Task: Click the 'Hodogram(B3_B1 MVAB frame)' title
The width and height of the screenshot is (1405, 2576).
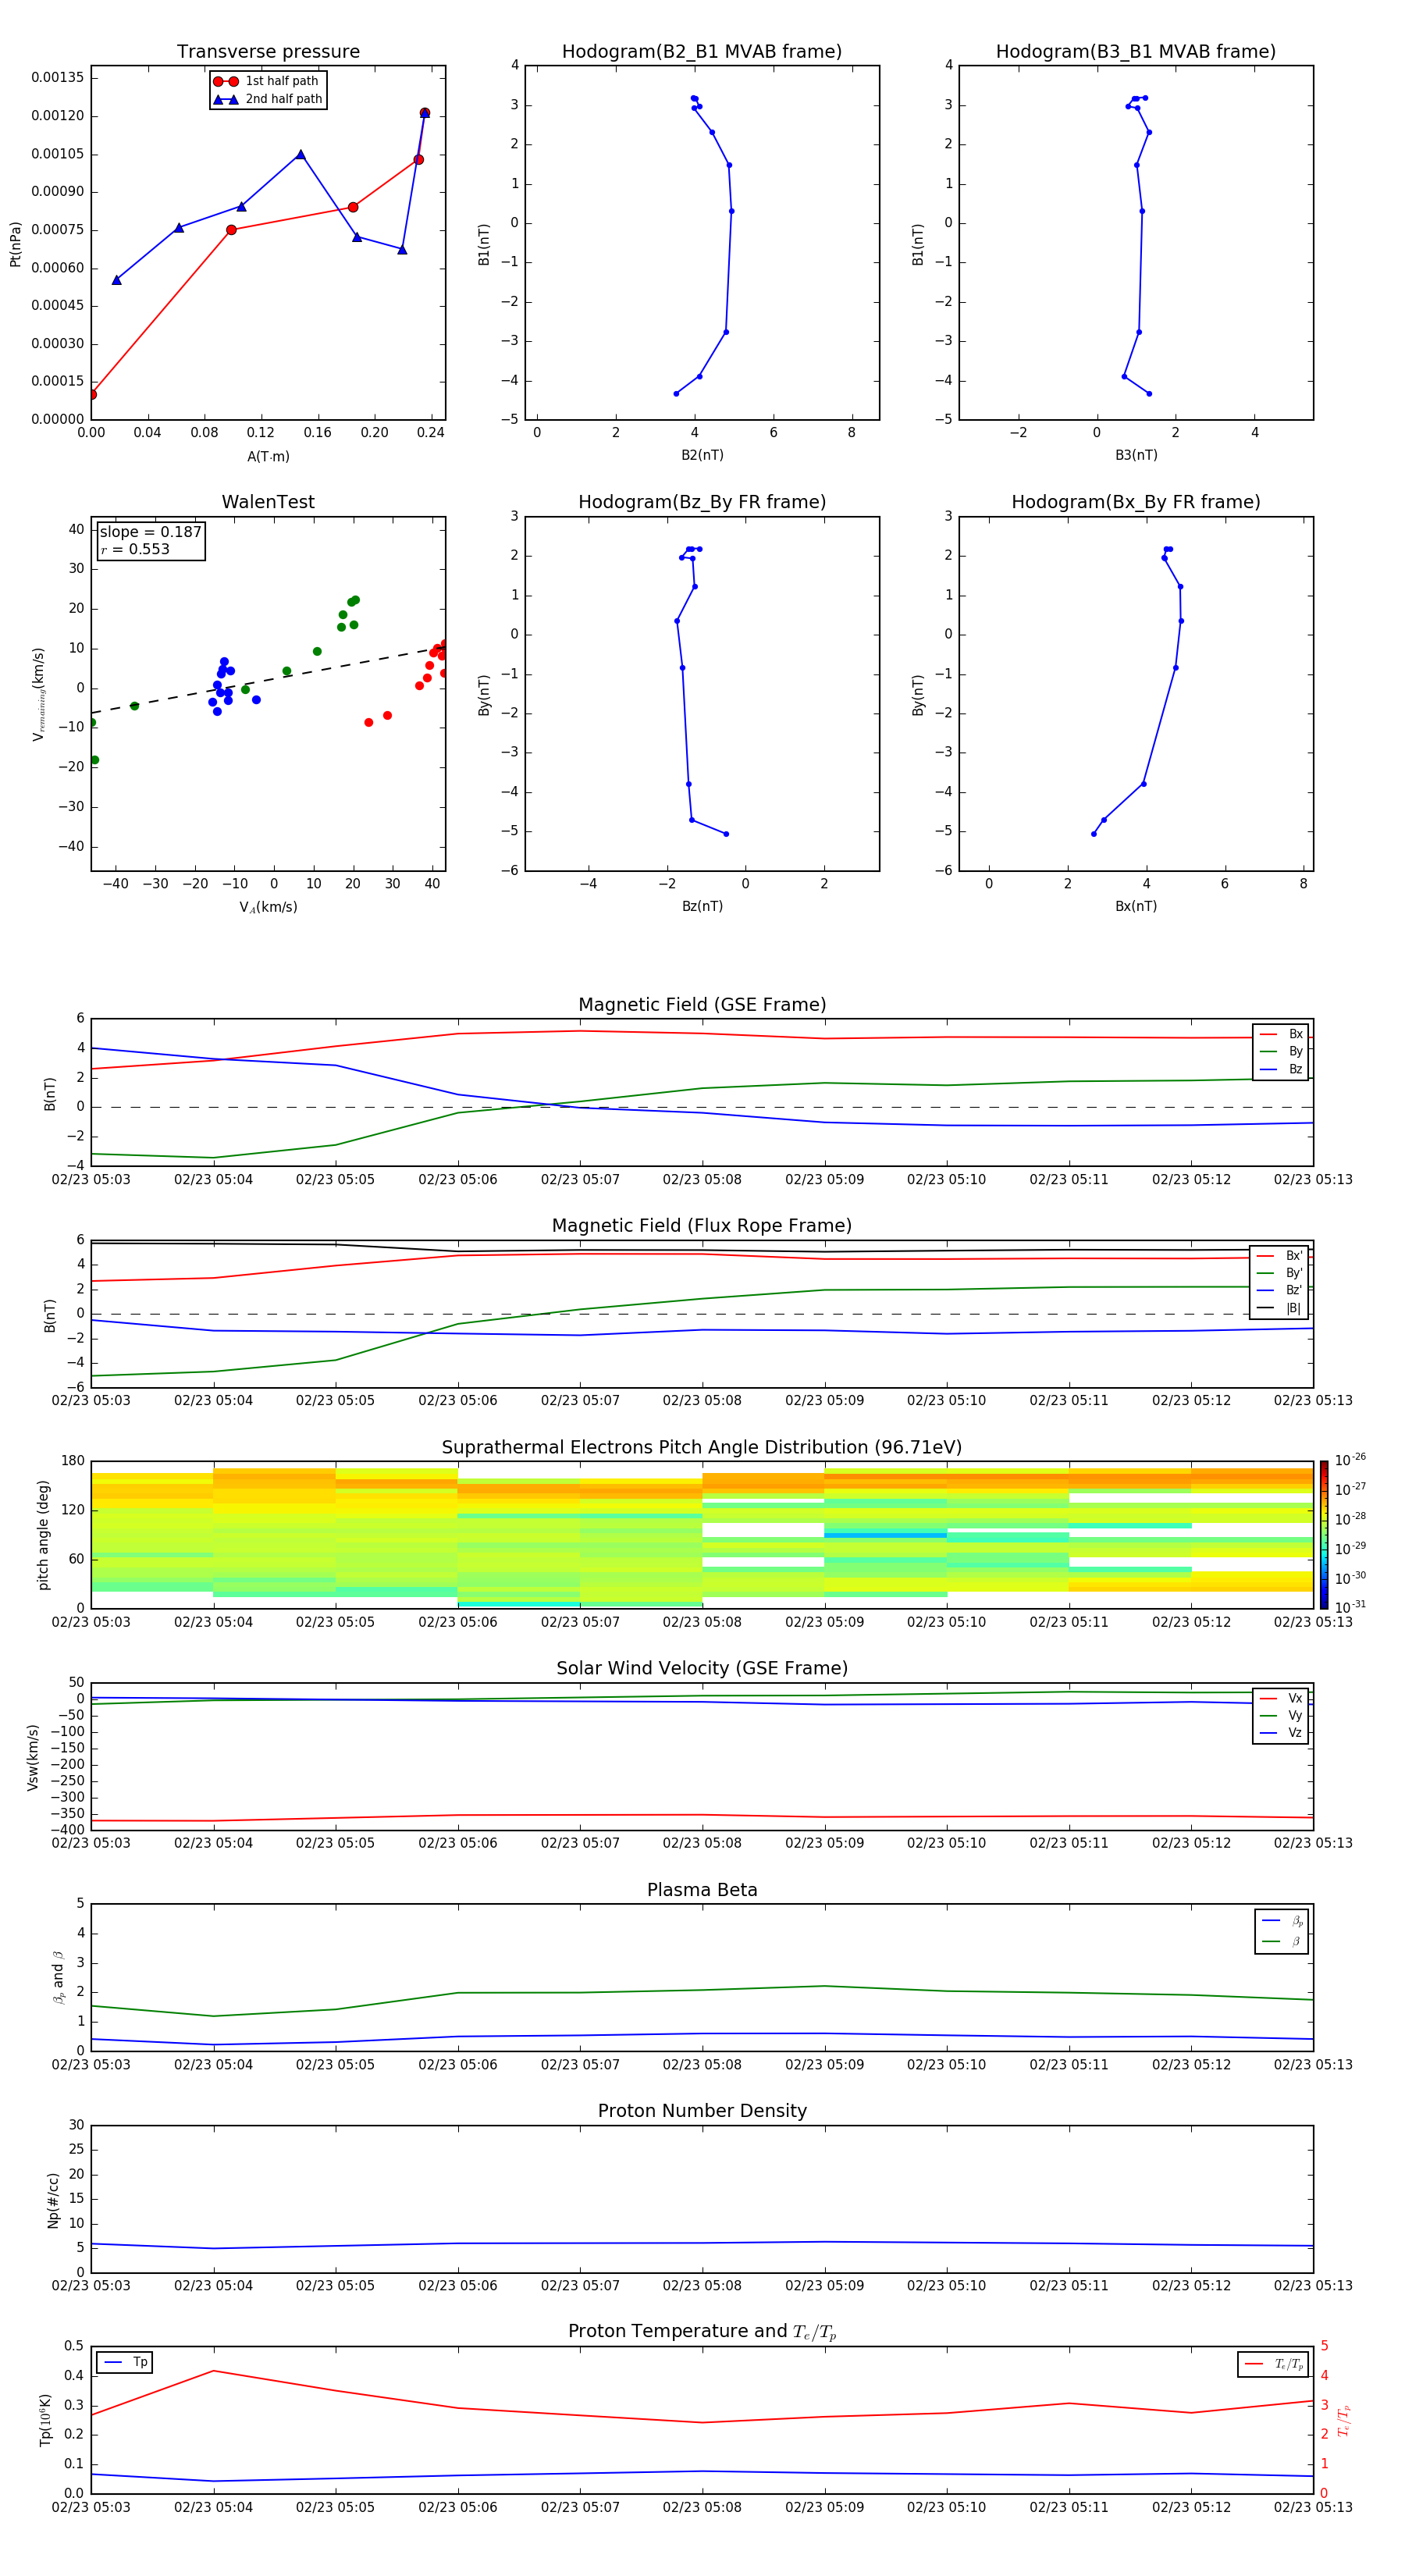Action: click(1136, 52)
